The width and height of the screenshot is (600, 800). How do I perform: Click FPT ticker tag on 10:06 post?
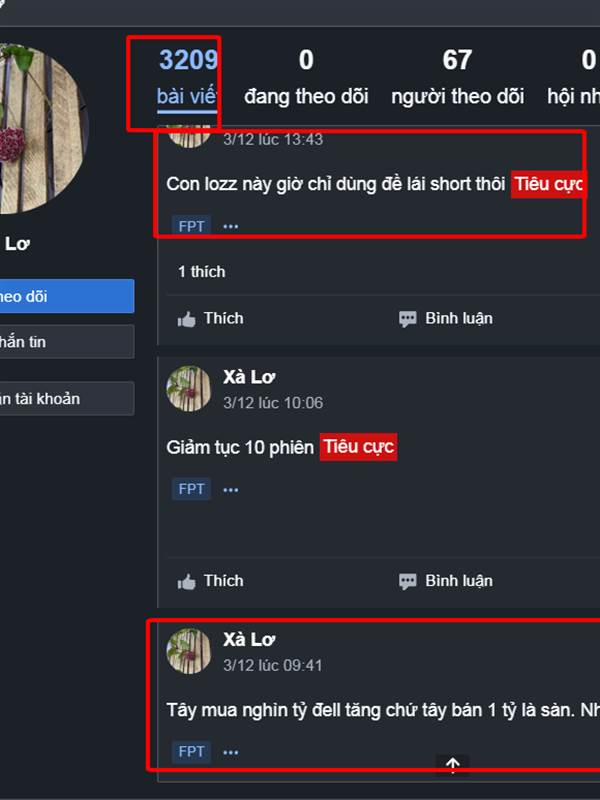click(x=191, y=489)
